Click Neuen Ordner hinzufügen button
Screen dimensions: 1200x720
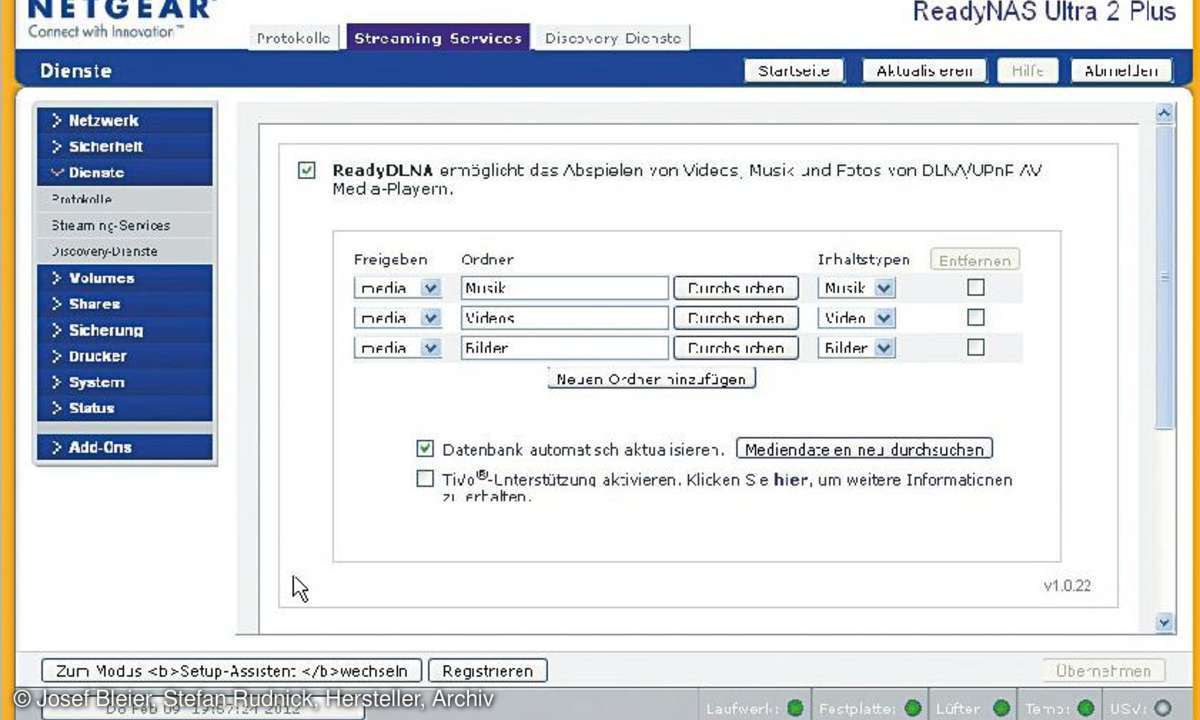click(x=652, y=379)
